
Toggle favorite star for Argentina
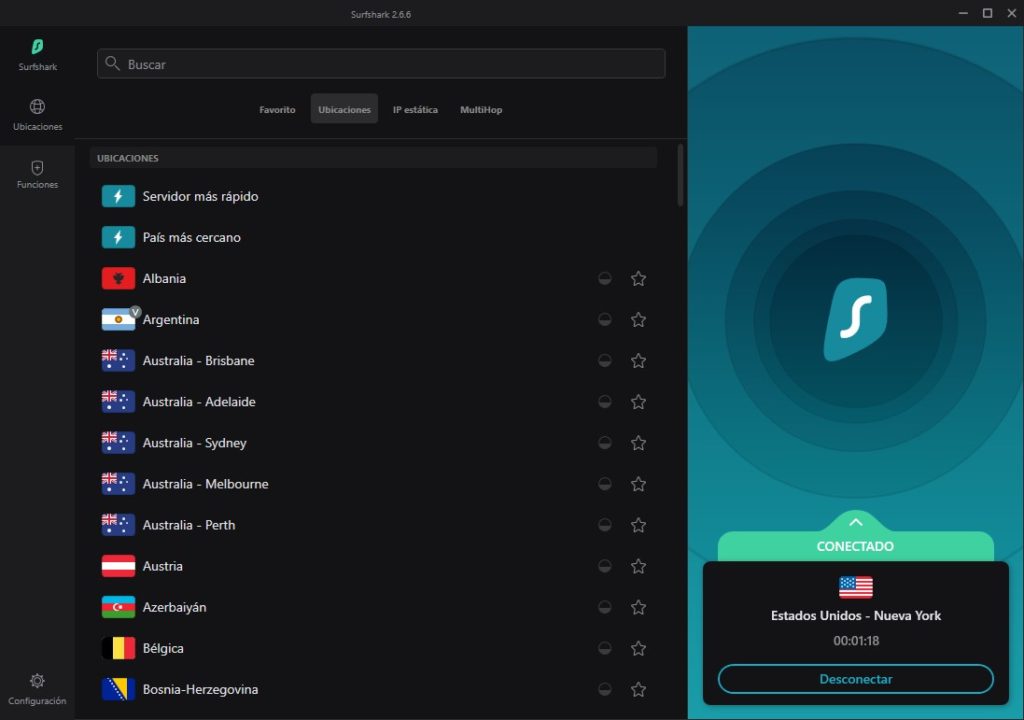(x=638, y=320)
